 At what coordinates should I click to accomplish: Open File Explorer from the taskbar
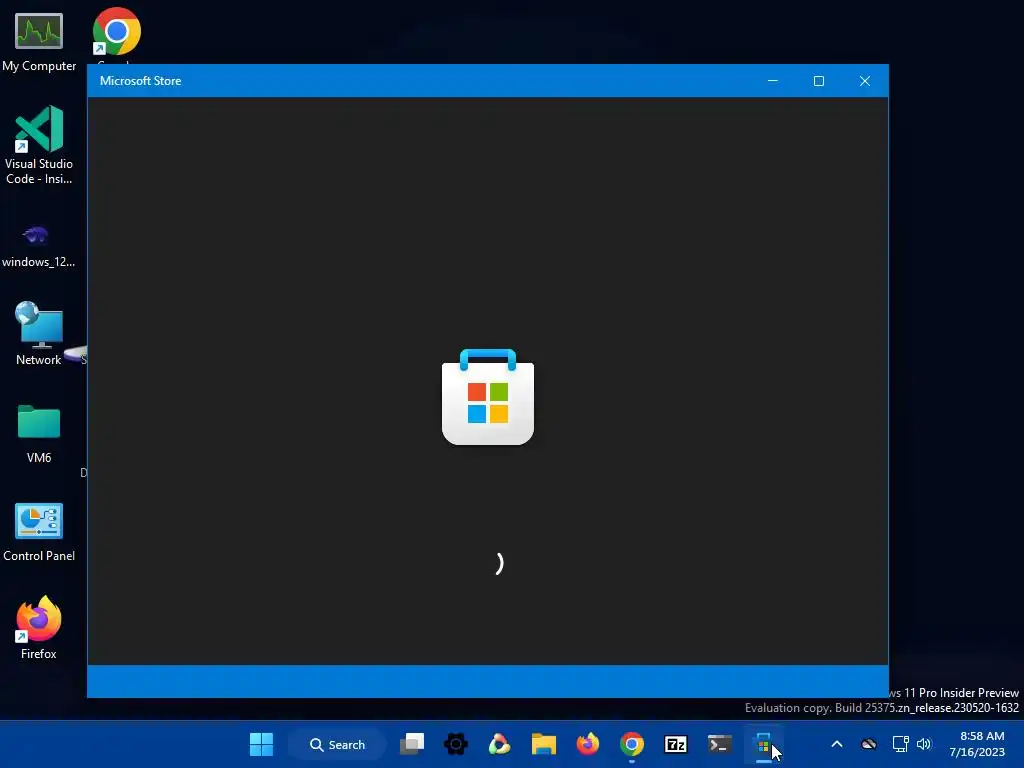543,744
